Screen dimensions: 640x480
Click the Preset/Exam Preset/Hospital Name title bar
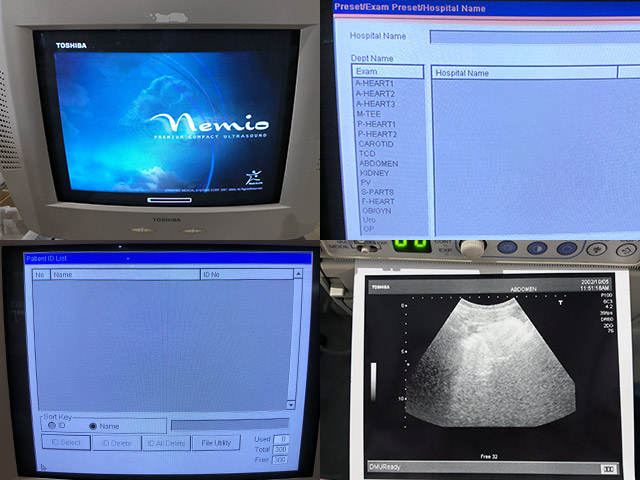pyautogui.click(x=487, y=8)
